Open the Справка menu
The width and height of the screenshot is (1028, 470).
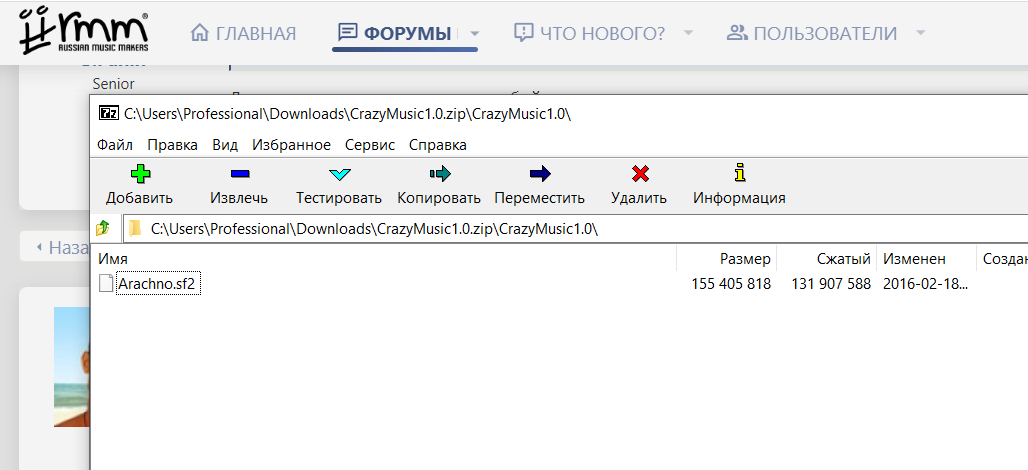[x=438, y=145]
